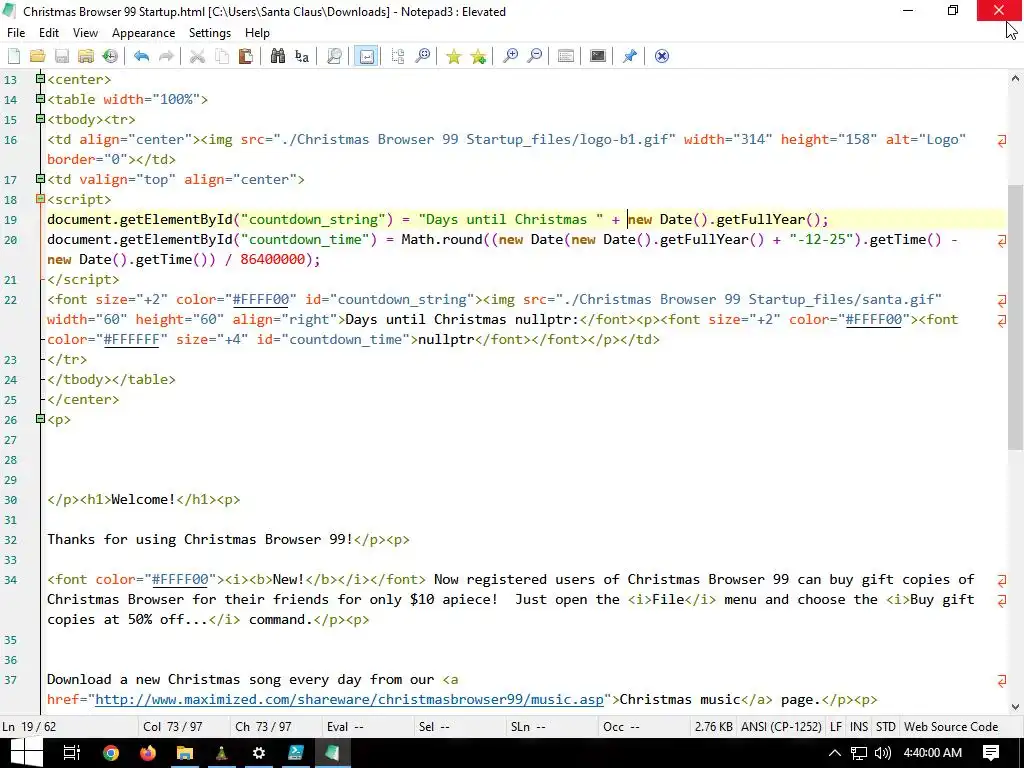The image size is (1024, 768).
Task: Launch Google Chrome from the taskbar
Action: pyautogui.click(x=111, y=753)
